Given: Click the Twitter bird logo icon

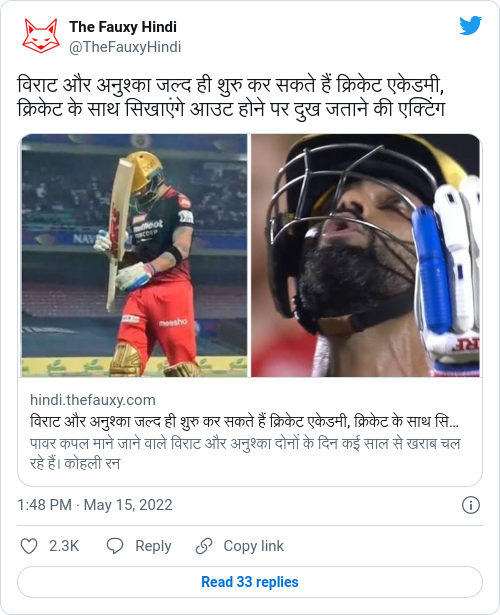Looking at the screenshot, I should 471,25.
